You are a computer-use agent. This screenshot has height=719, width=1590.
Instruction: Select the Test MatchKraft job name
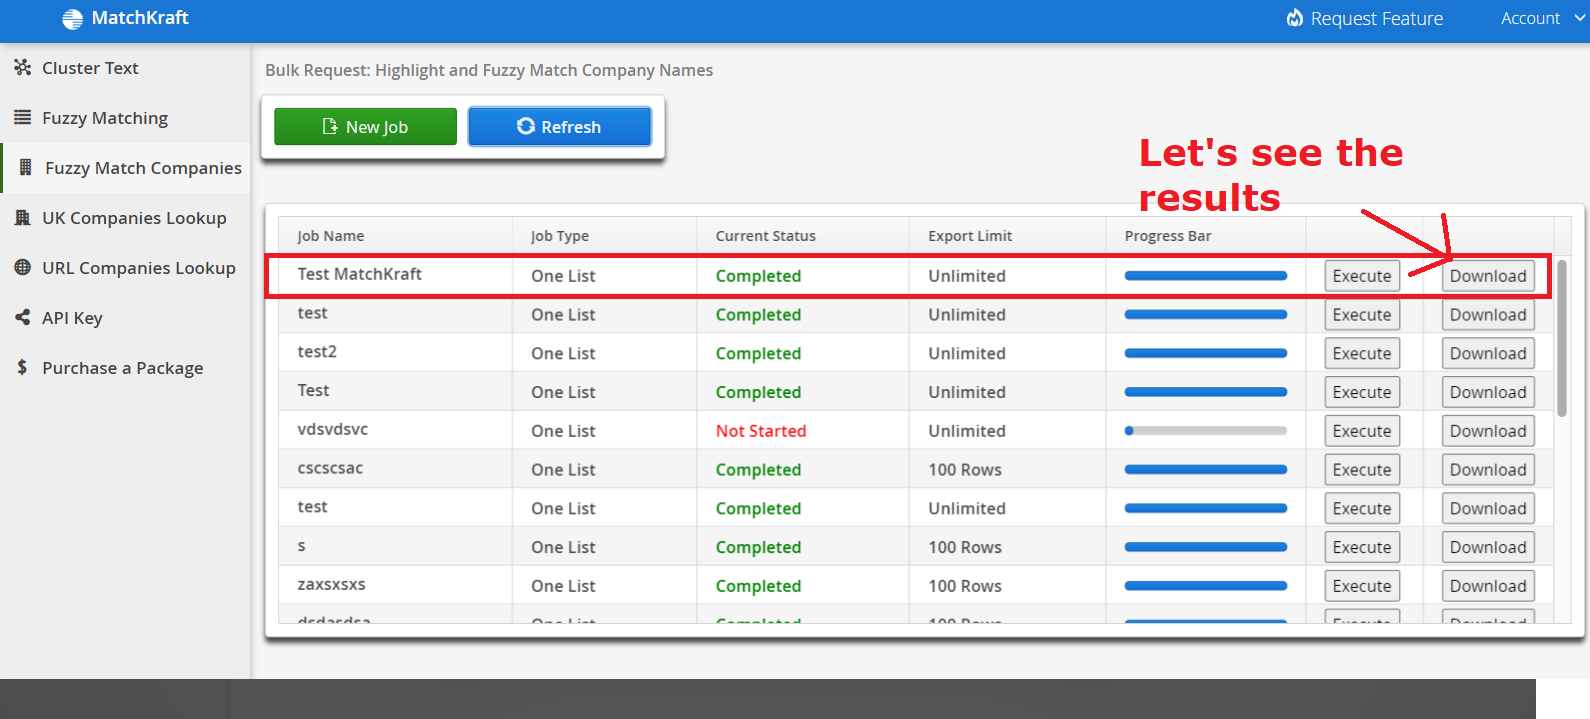pyautogui.click(x=360, y=274)
